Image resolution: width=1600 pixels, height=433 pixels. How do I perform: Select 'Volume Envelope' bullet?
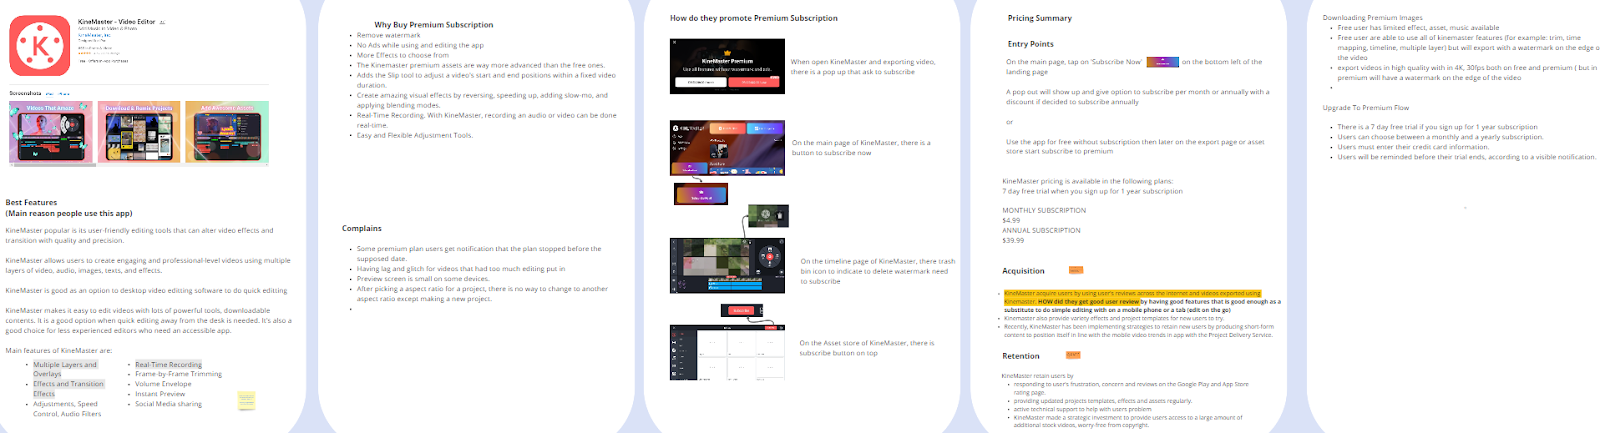163,384
